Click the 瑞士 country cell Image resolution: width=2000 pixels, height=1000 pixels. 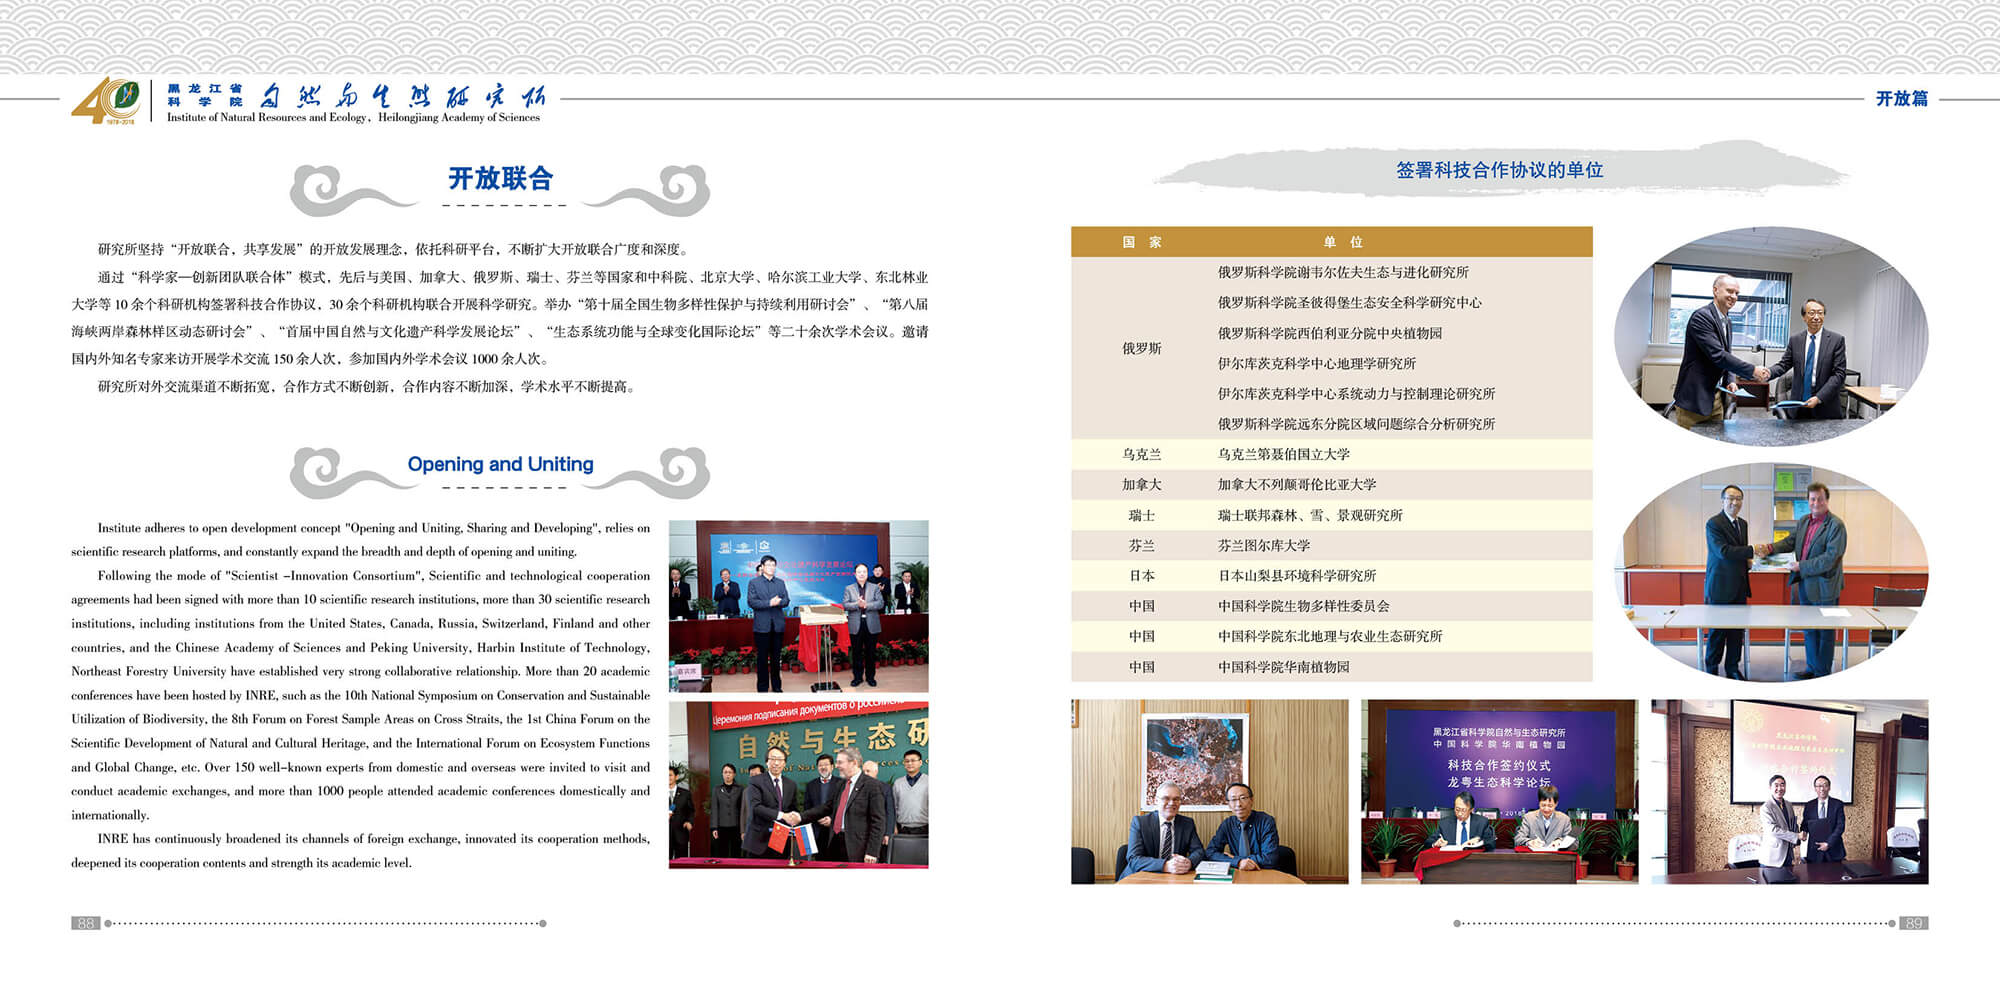(1141, 515)
